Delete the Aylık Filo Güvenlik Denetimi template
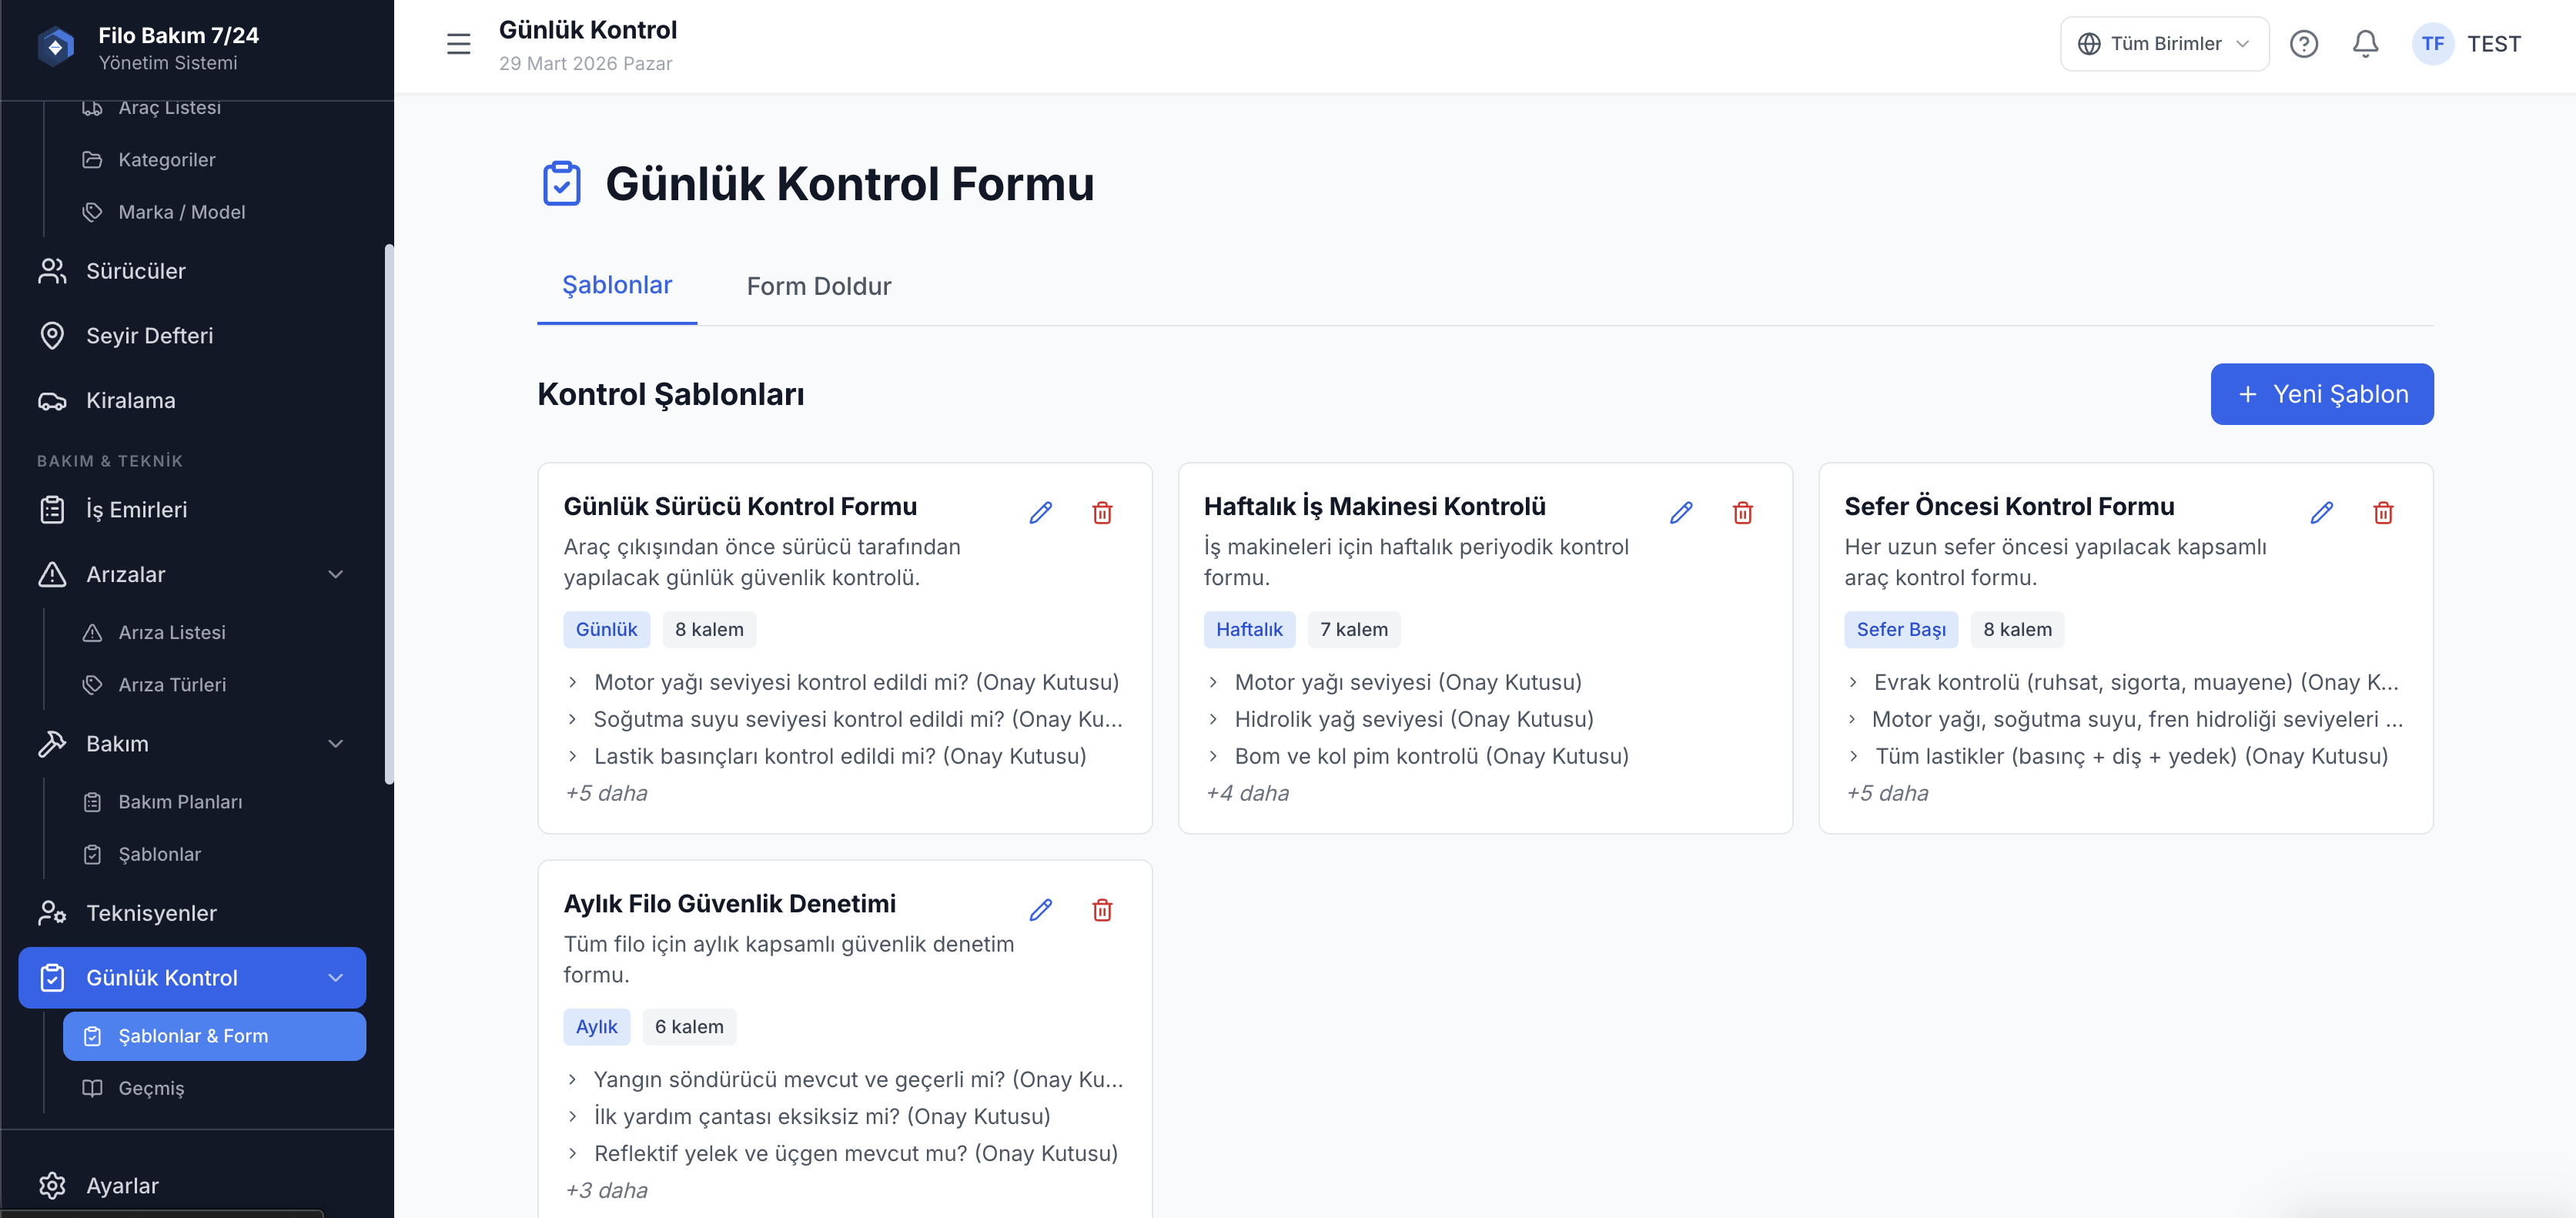Image resolution: width=2576 pixels, height=1218 pixels. pos(1102,910)
